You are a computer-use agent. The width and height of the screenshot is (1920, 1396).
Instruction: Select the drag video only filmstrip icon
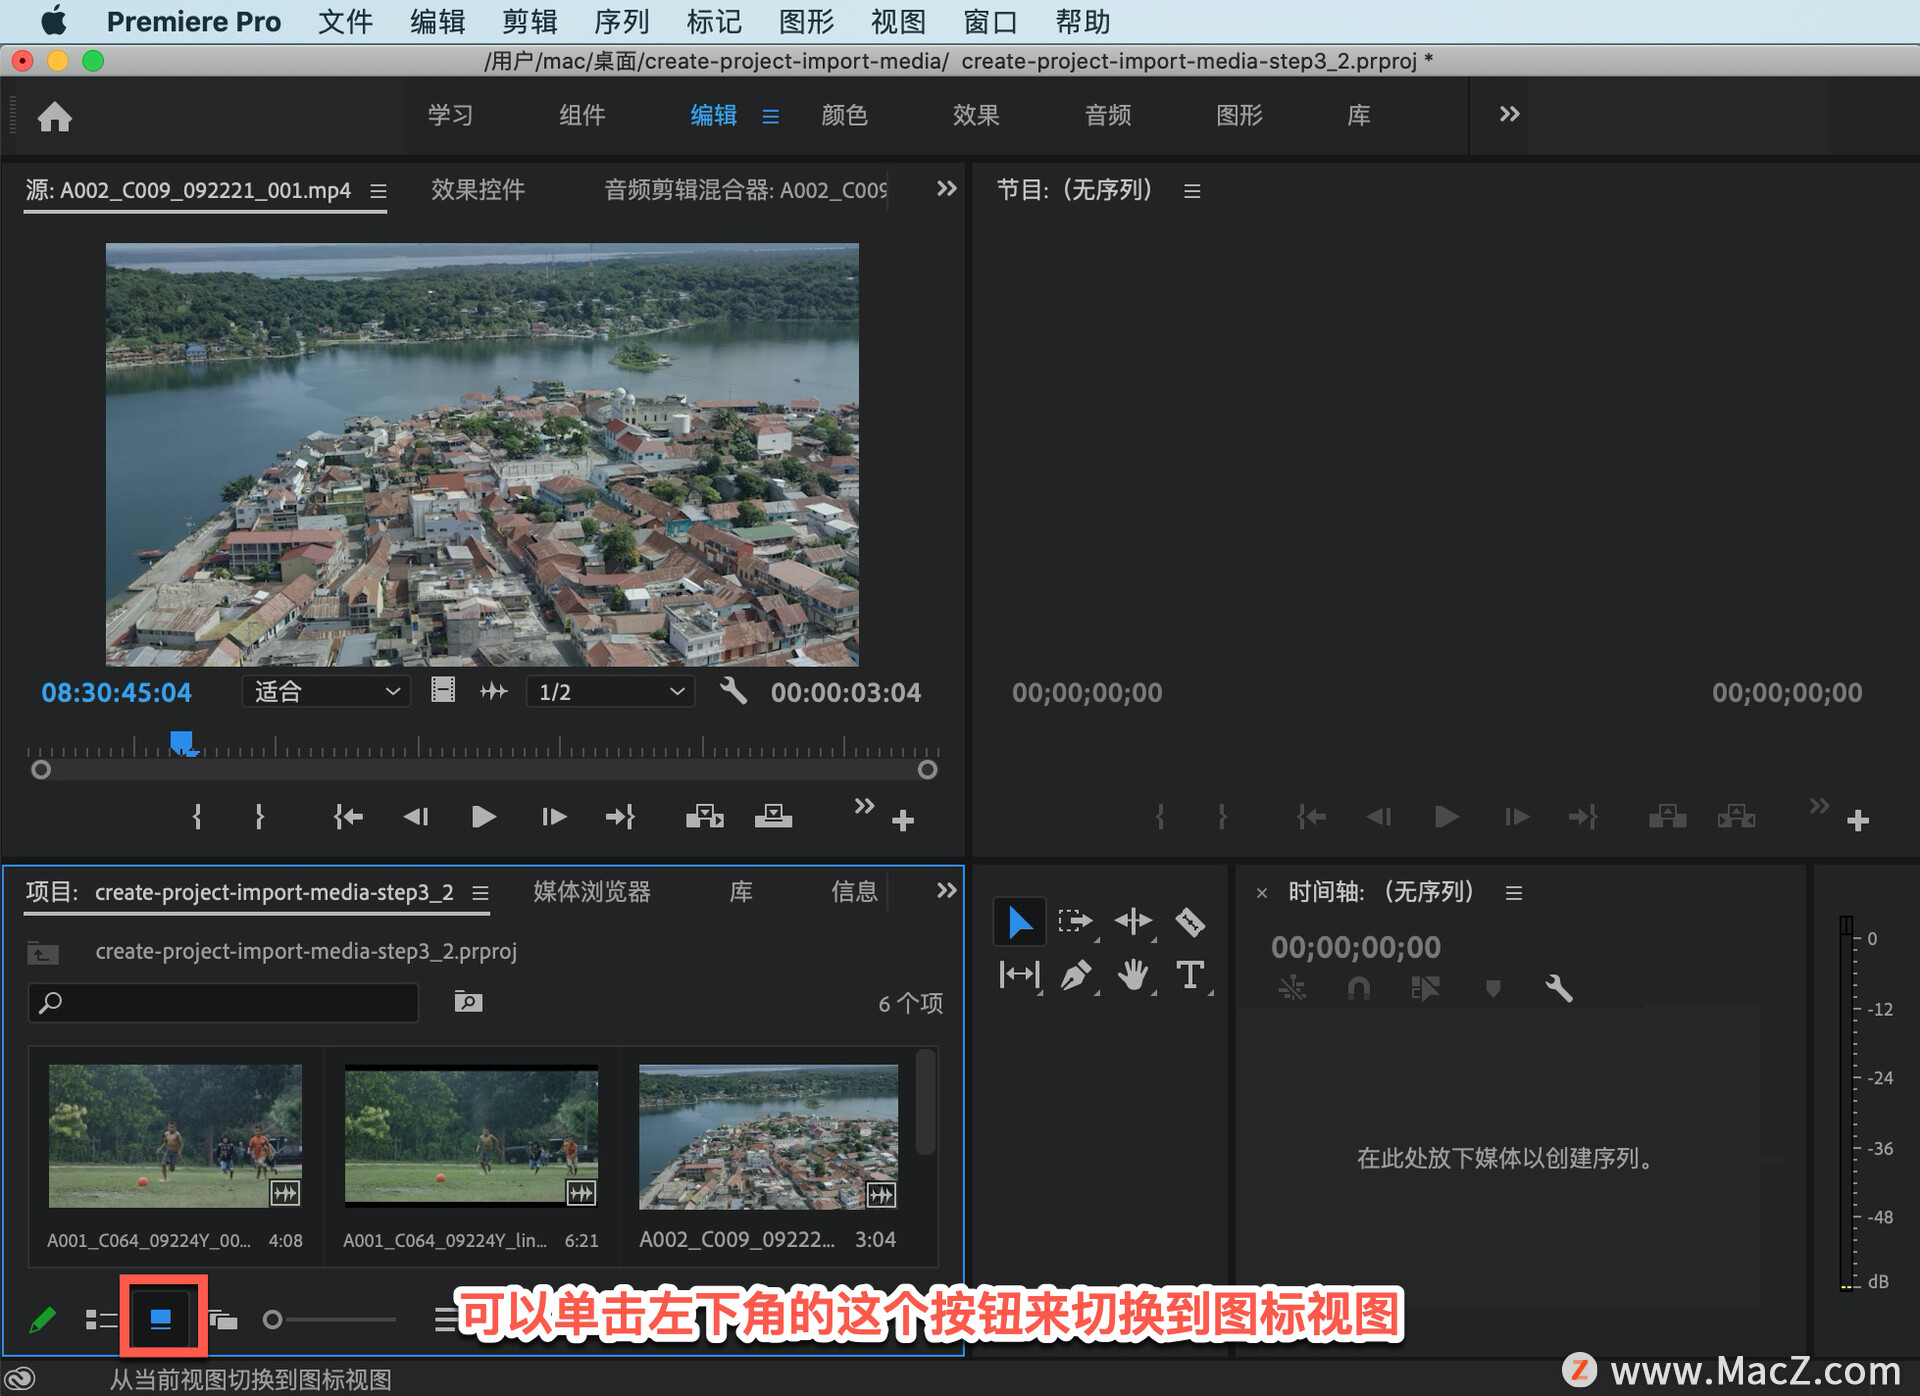[443, 690]
